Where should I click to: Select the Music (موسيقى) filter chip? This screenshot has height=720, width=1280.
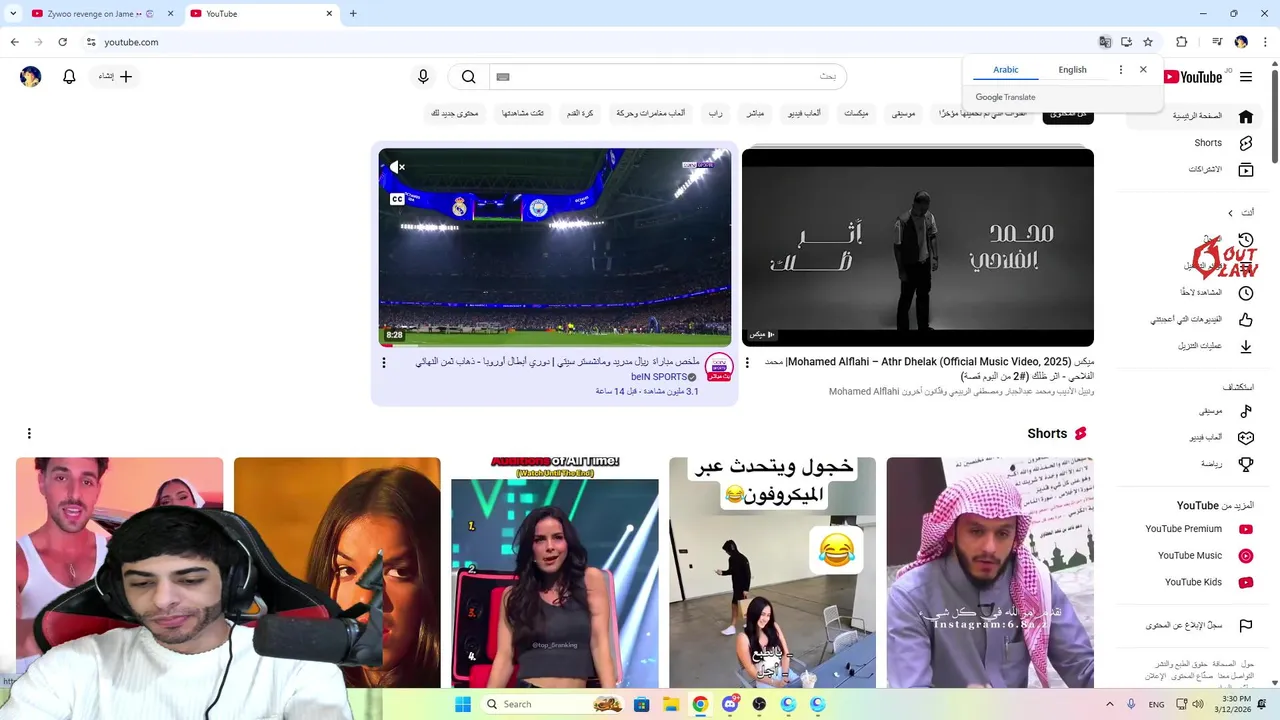[x=903, y=114]
